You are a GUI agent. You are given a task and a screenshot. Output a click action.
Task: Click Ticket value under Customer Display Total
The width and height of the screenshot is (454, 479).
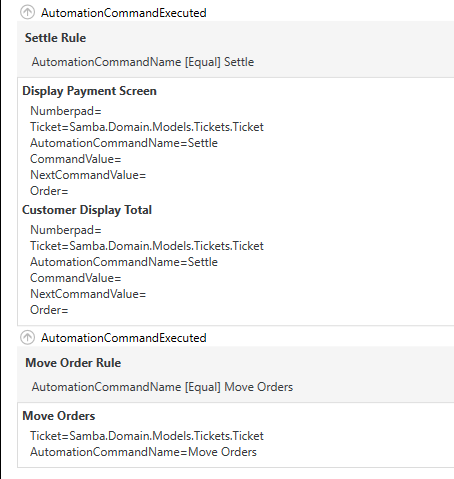coord(147,246)
